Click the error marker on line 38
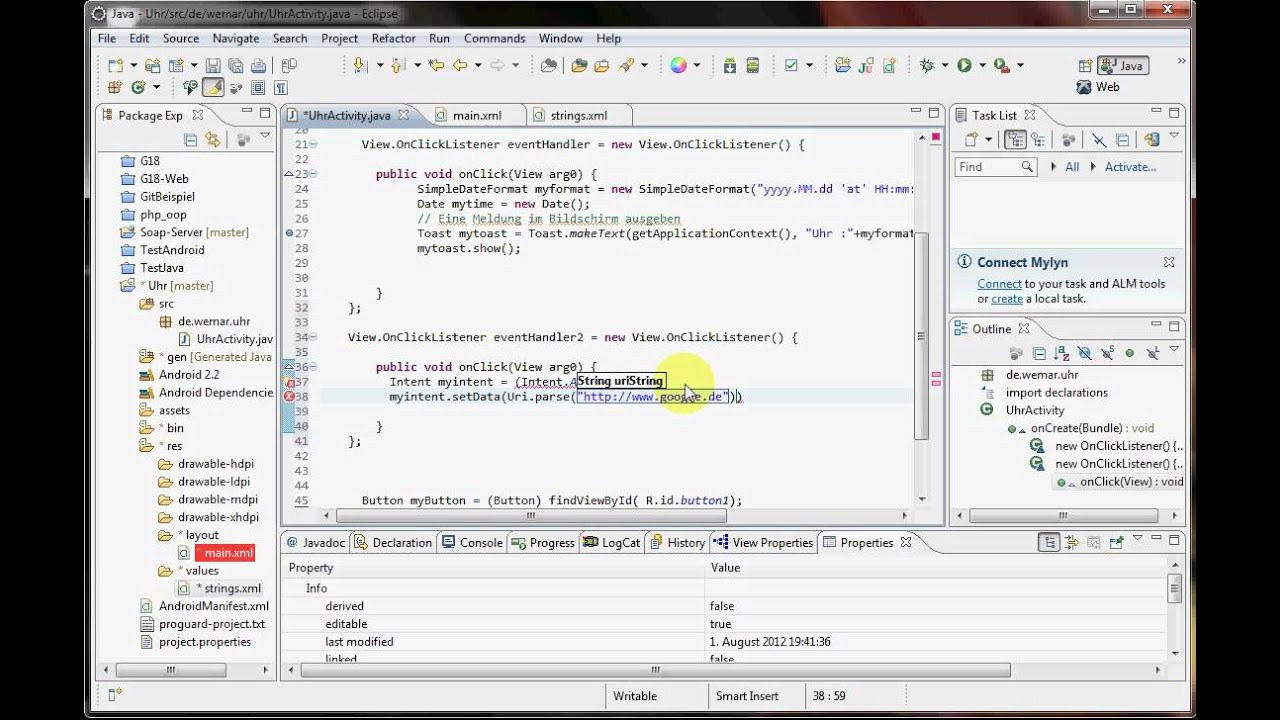Viewport: 1280px width, 720px height. 290,397
